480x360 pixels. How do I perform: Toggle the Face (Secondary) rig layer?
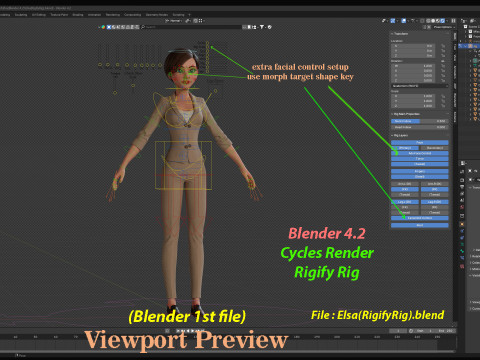435,148
